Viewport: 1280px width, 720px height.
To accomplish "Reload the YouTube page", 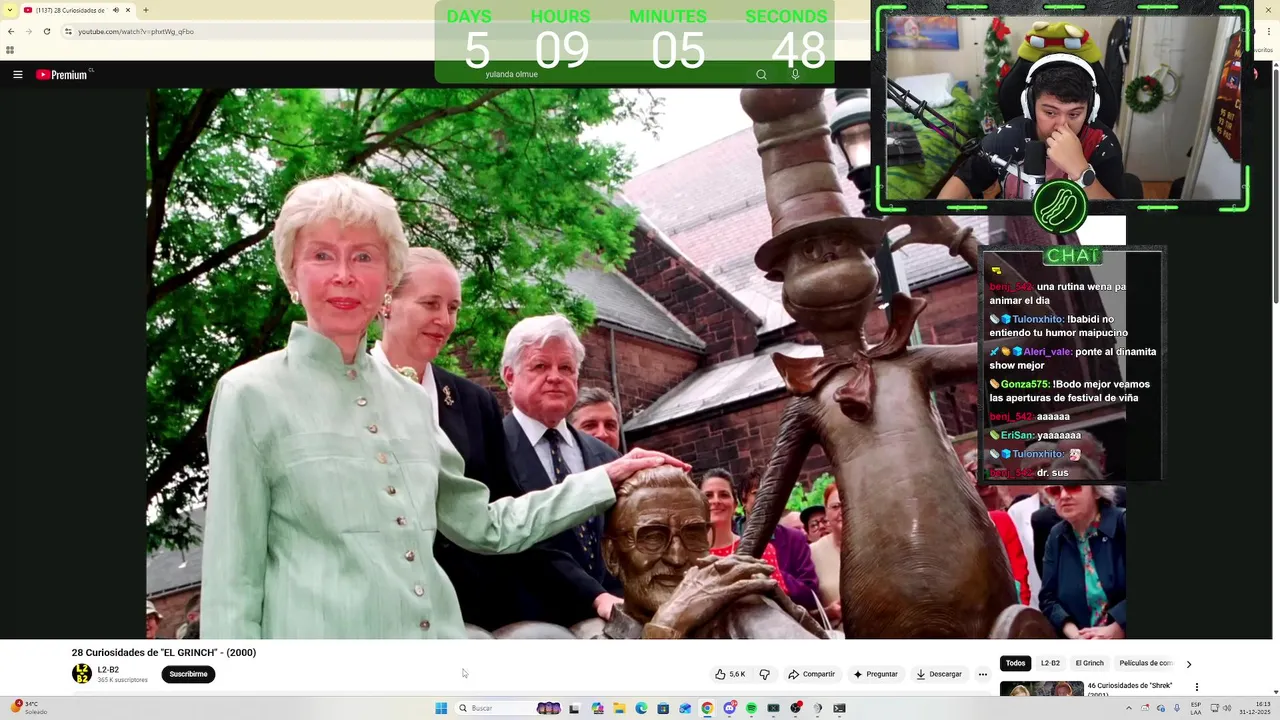I will [x=46, y=31].
